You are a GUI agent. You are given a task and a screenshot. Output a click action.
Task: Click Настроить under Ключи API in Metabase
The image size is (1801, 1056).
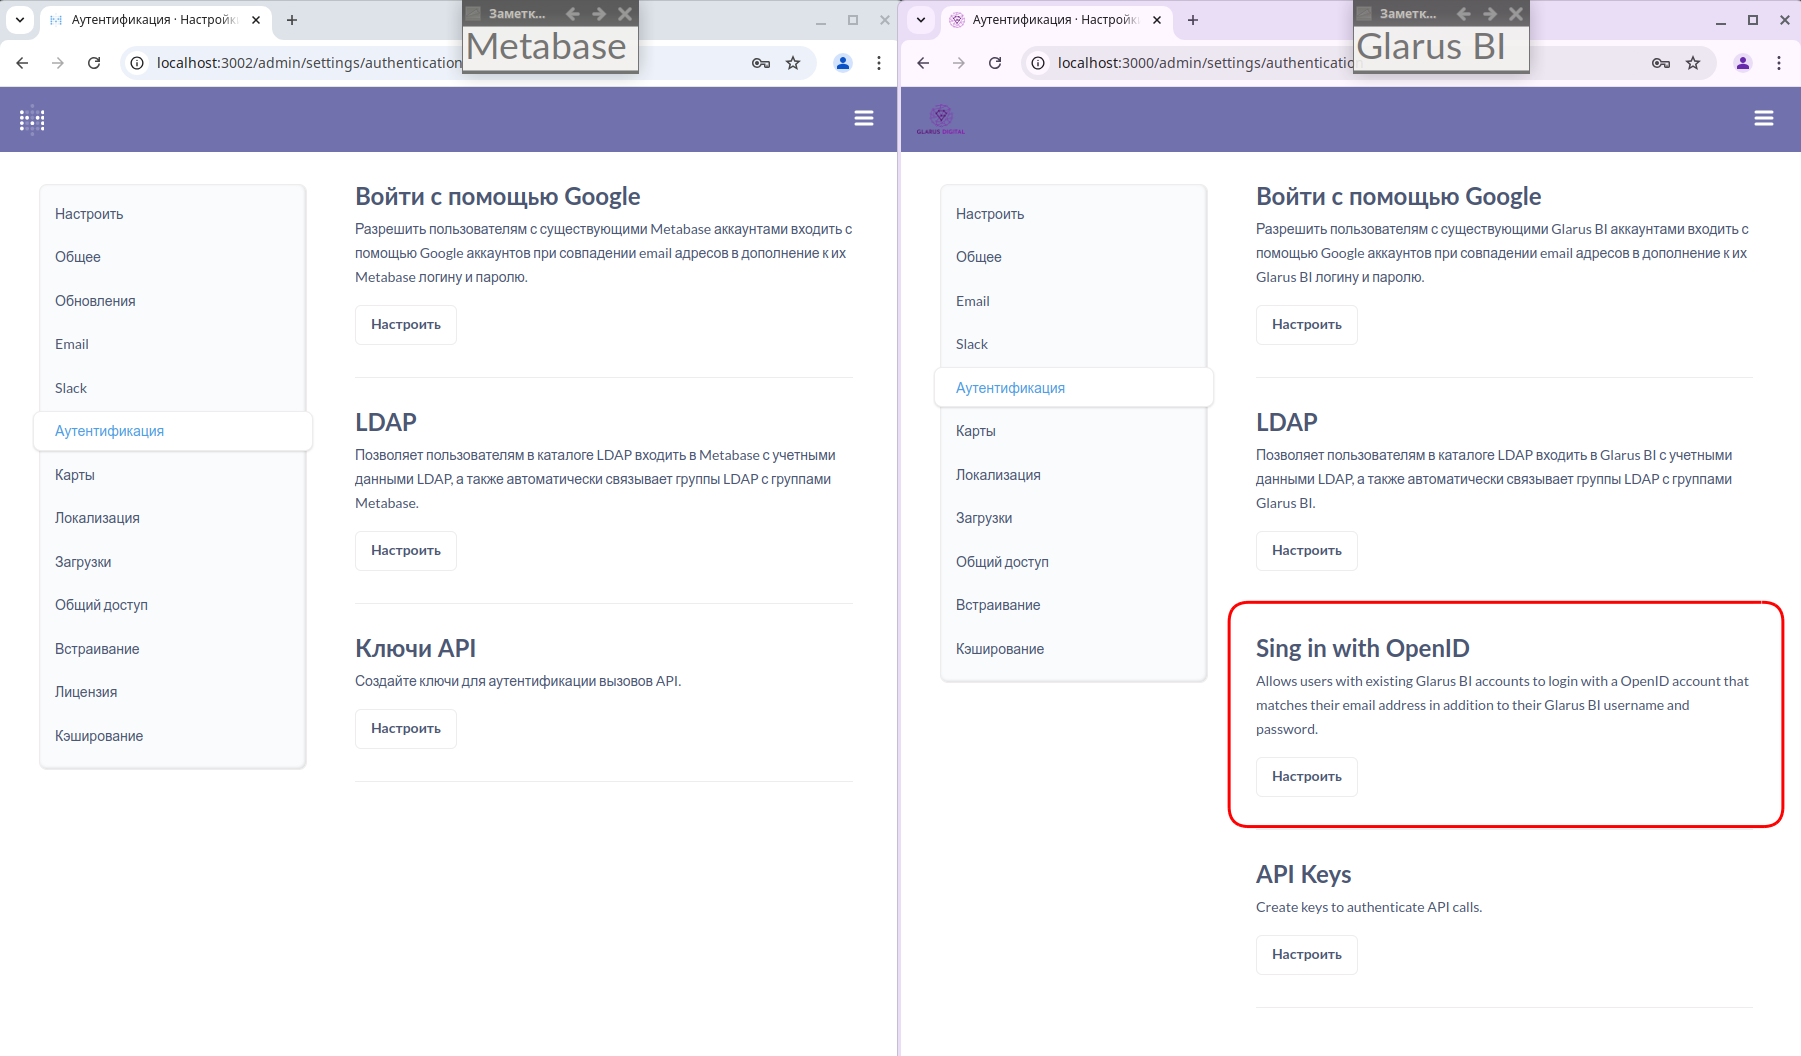pyautogui.click(x=405, y=728)
